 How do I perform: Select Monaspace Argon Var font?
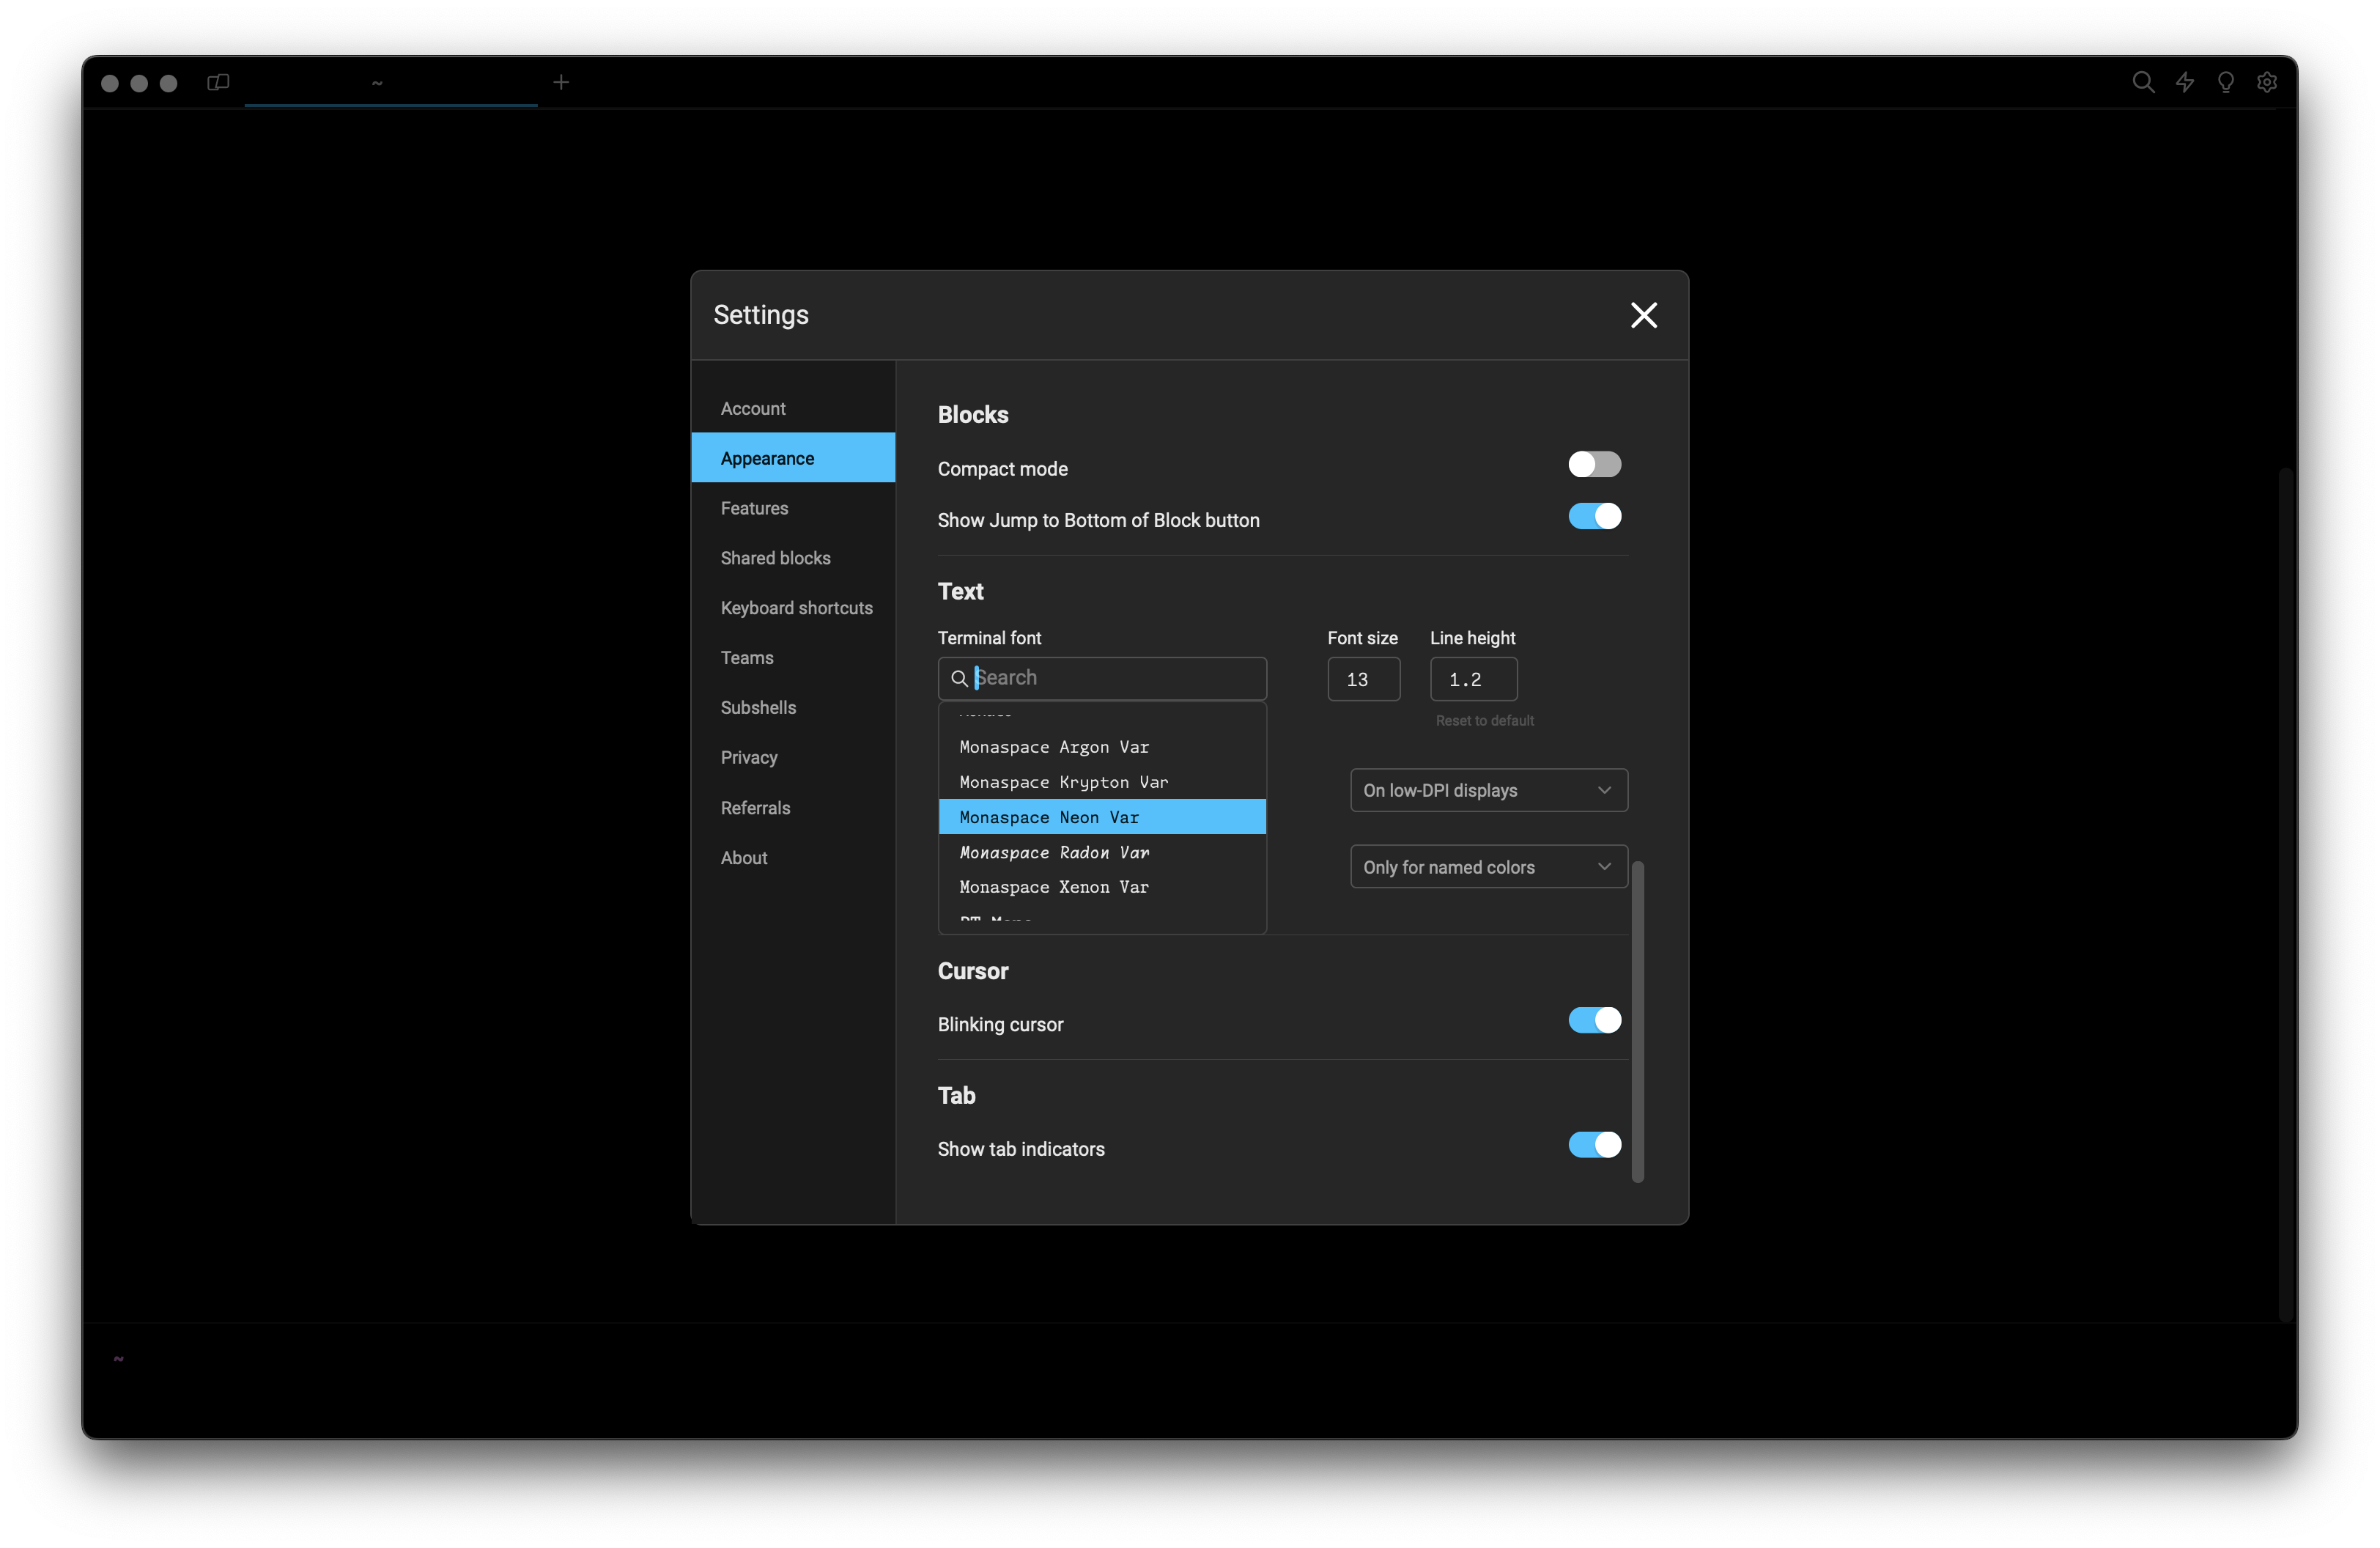tap(1102, 747)
